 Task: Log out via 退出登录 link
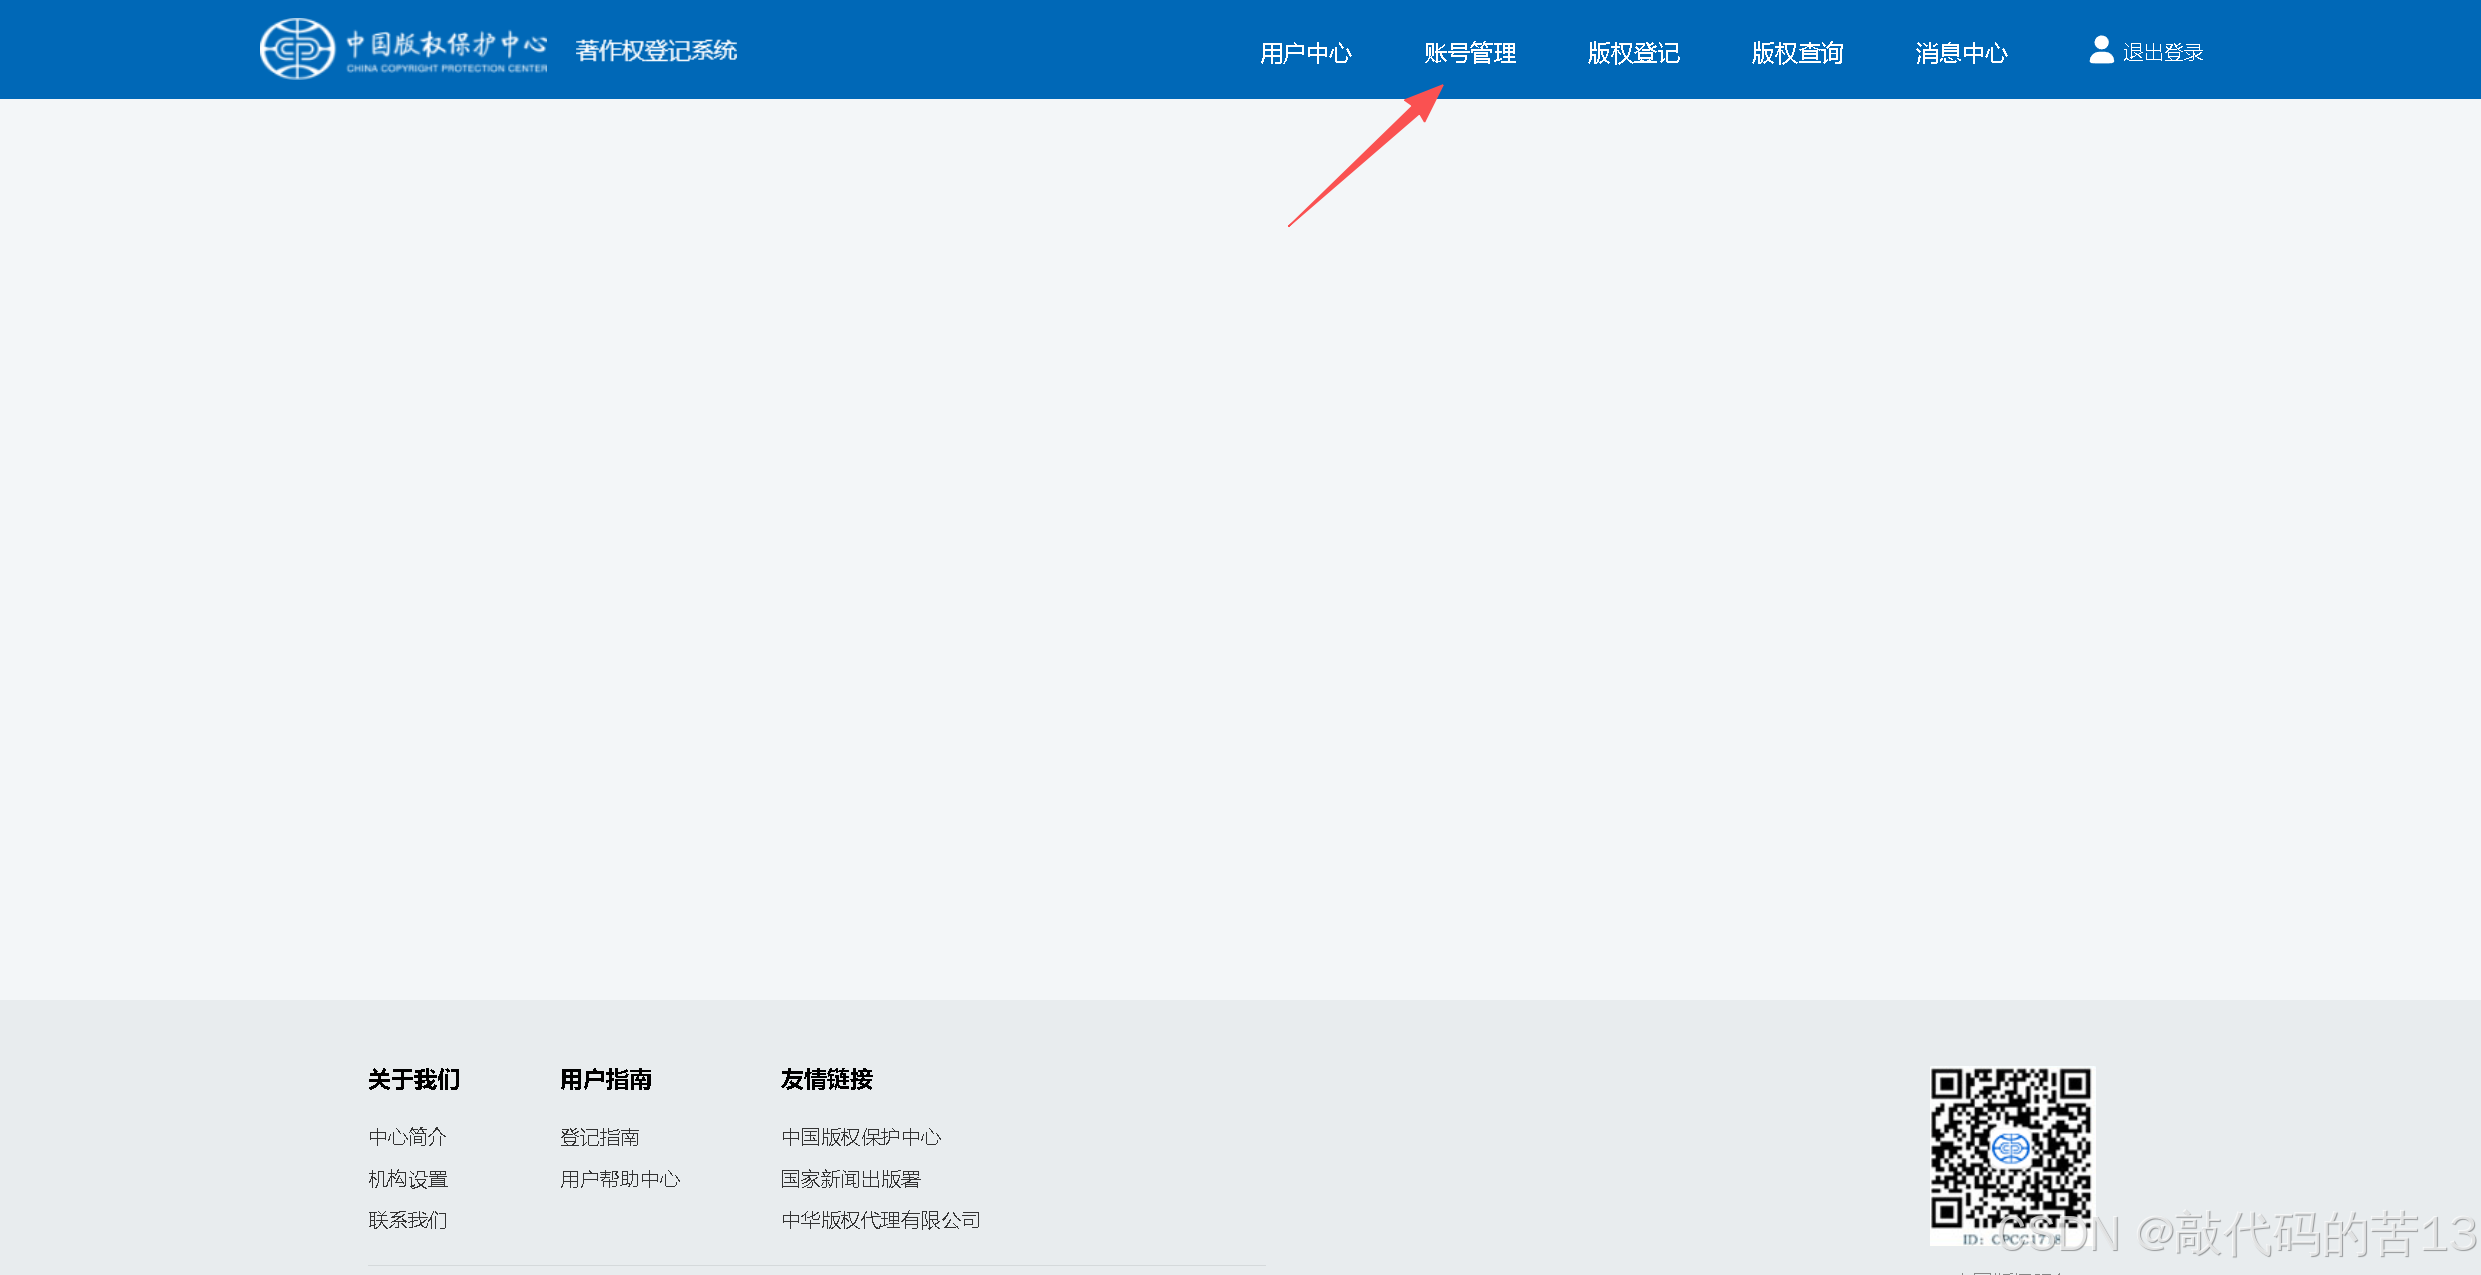pos(2163,53)
